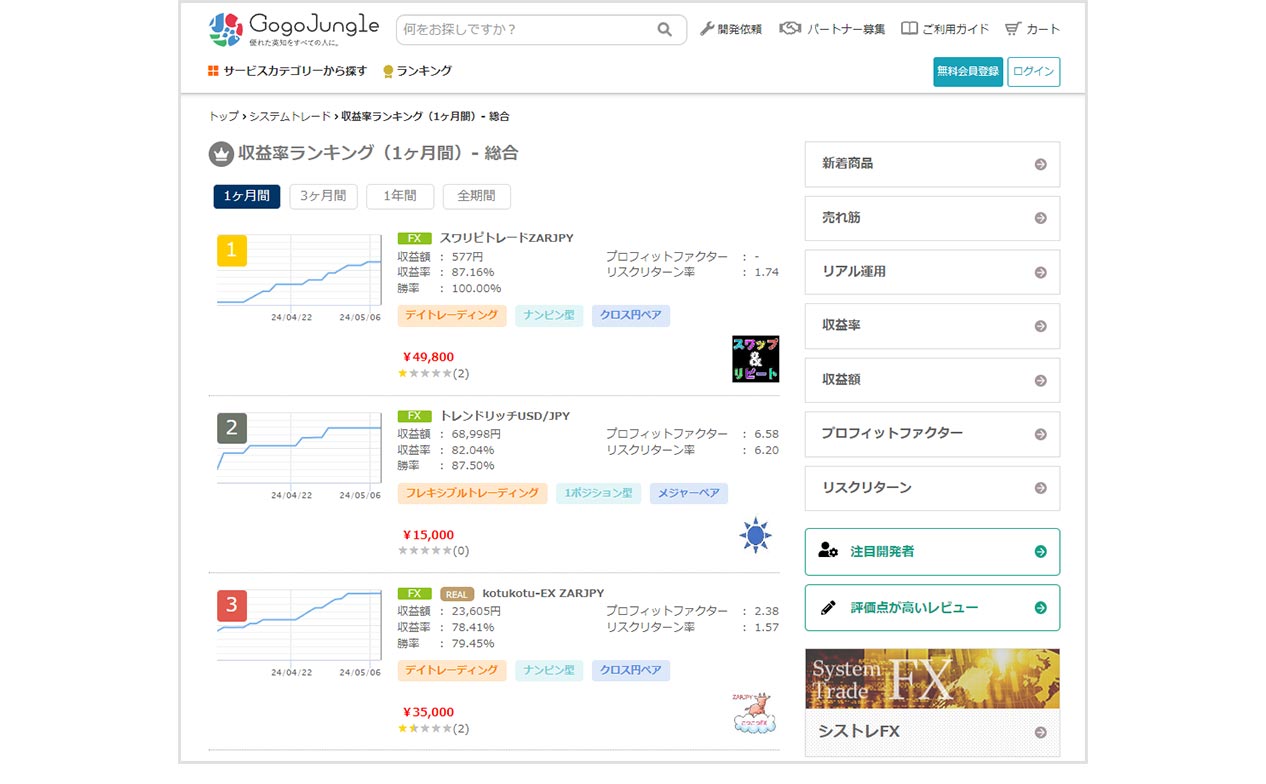Open トレンドリッチUSD/JPY product title
This screenshot has width=1266, height=784.
(505, 416)
